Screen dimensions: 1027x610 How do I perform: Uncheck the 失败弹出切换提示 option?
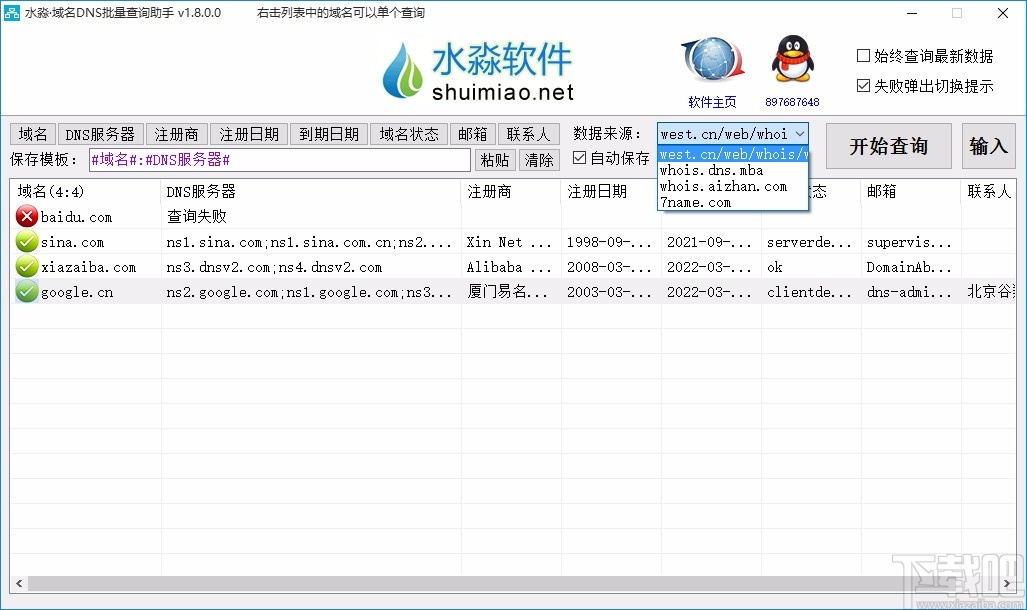(863, 84)
